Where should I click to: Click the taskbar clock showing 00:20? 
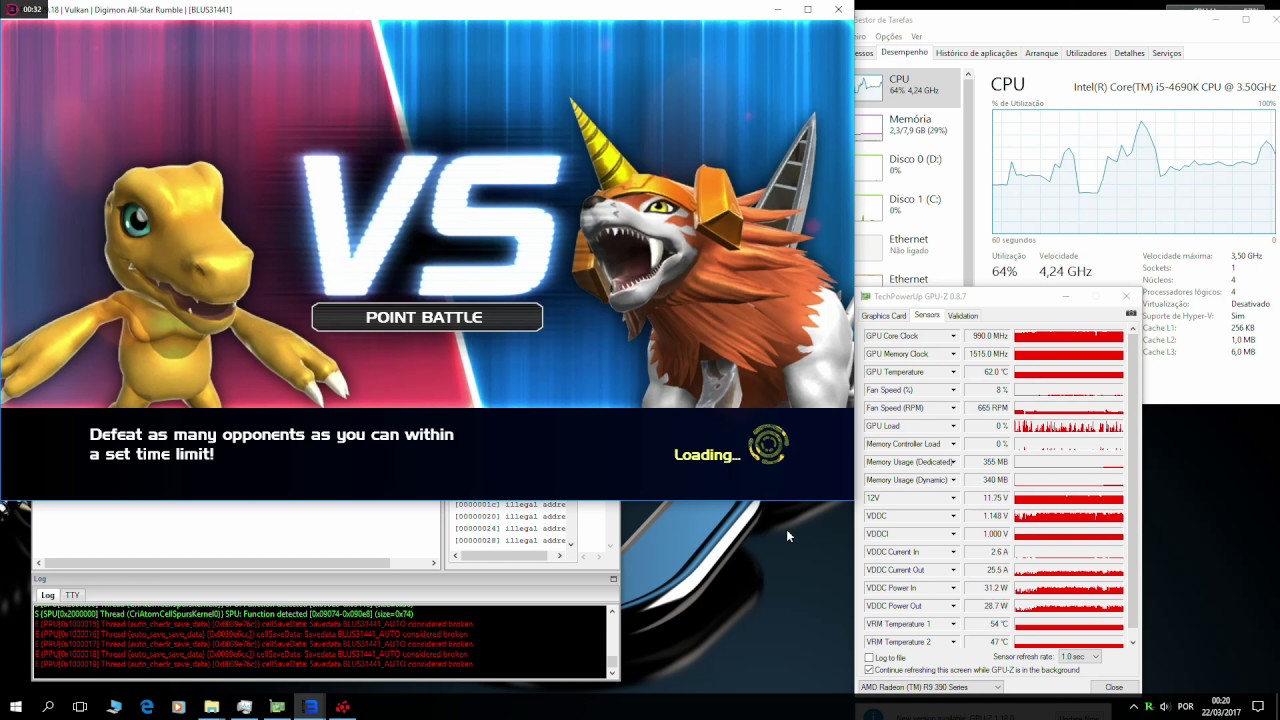point(1220,707)
